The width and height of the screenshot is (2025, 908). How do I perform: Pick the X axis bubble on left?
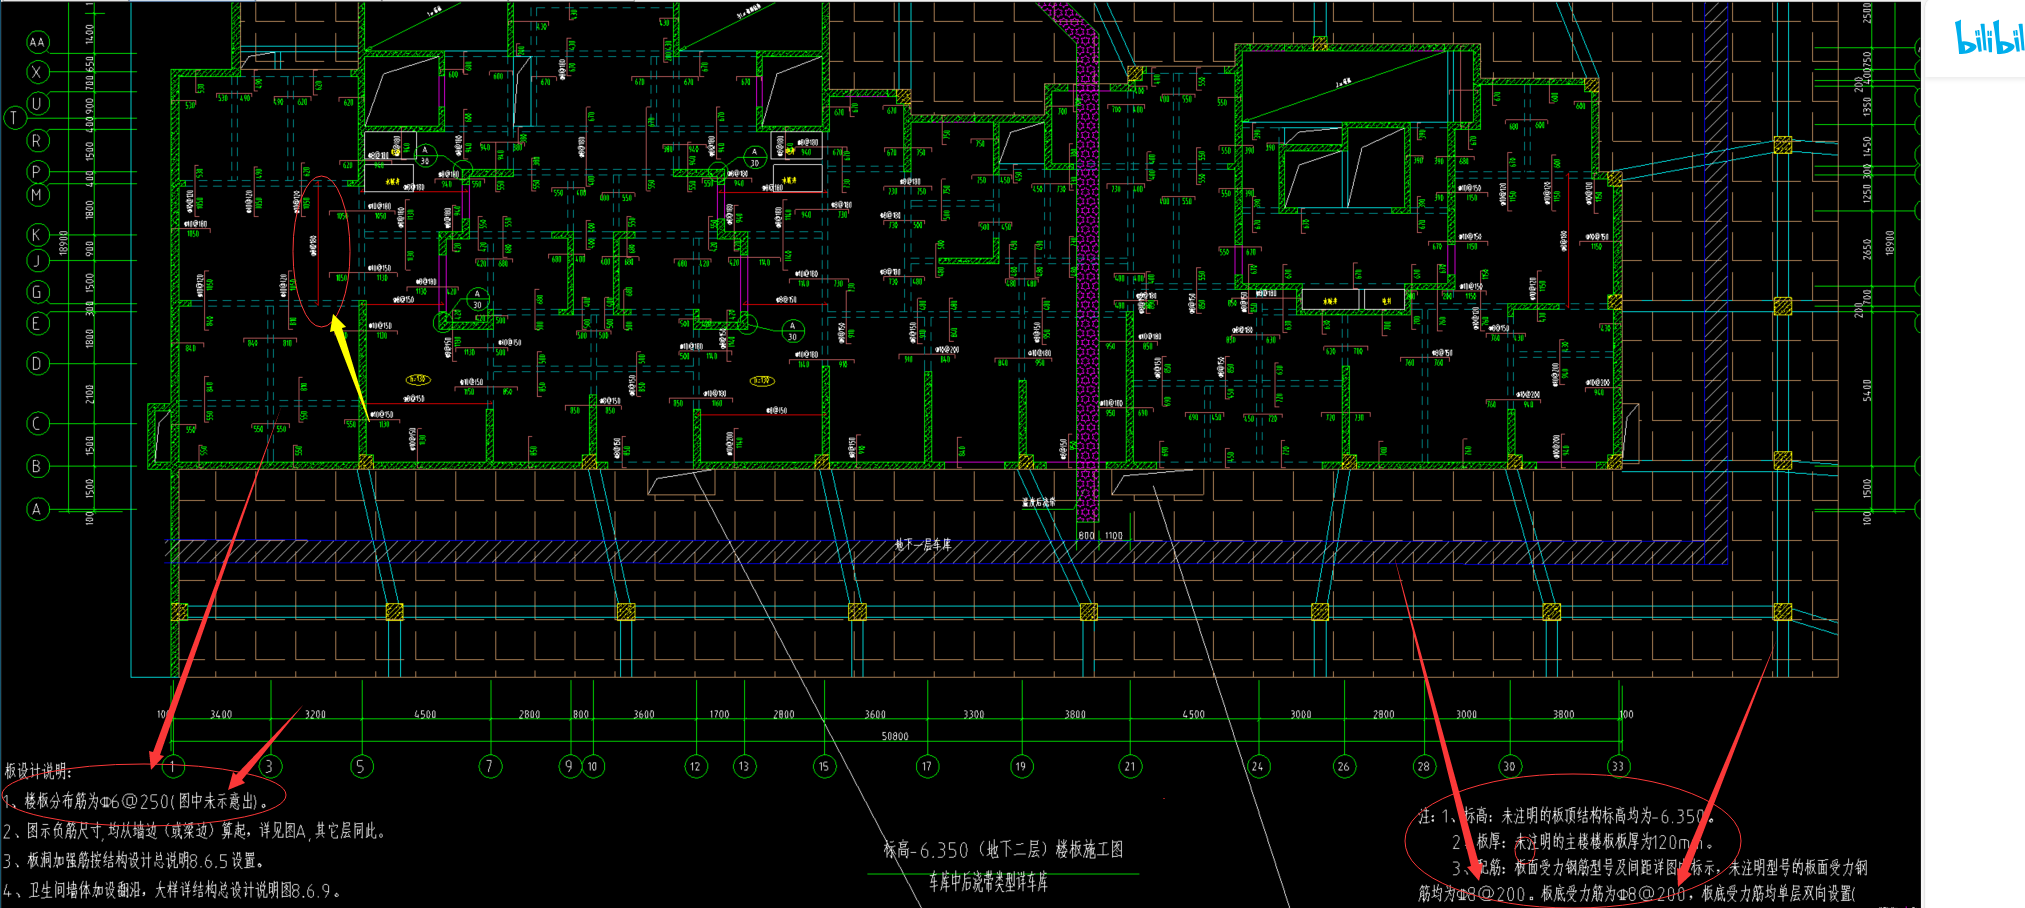37,72
